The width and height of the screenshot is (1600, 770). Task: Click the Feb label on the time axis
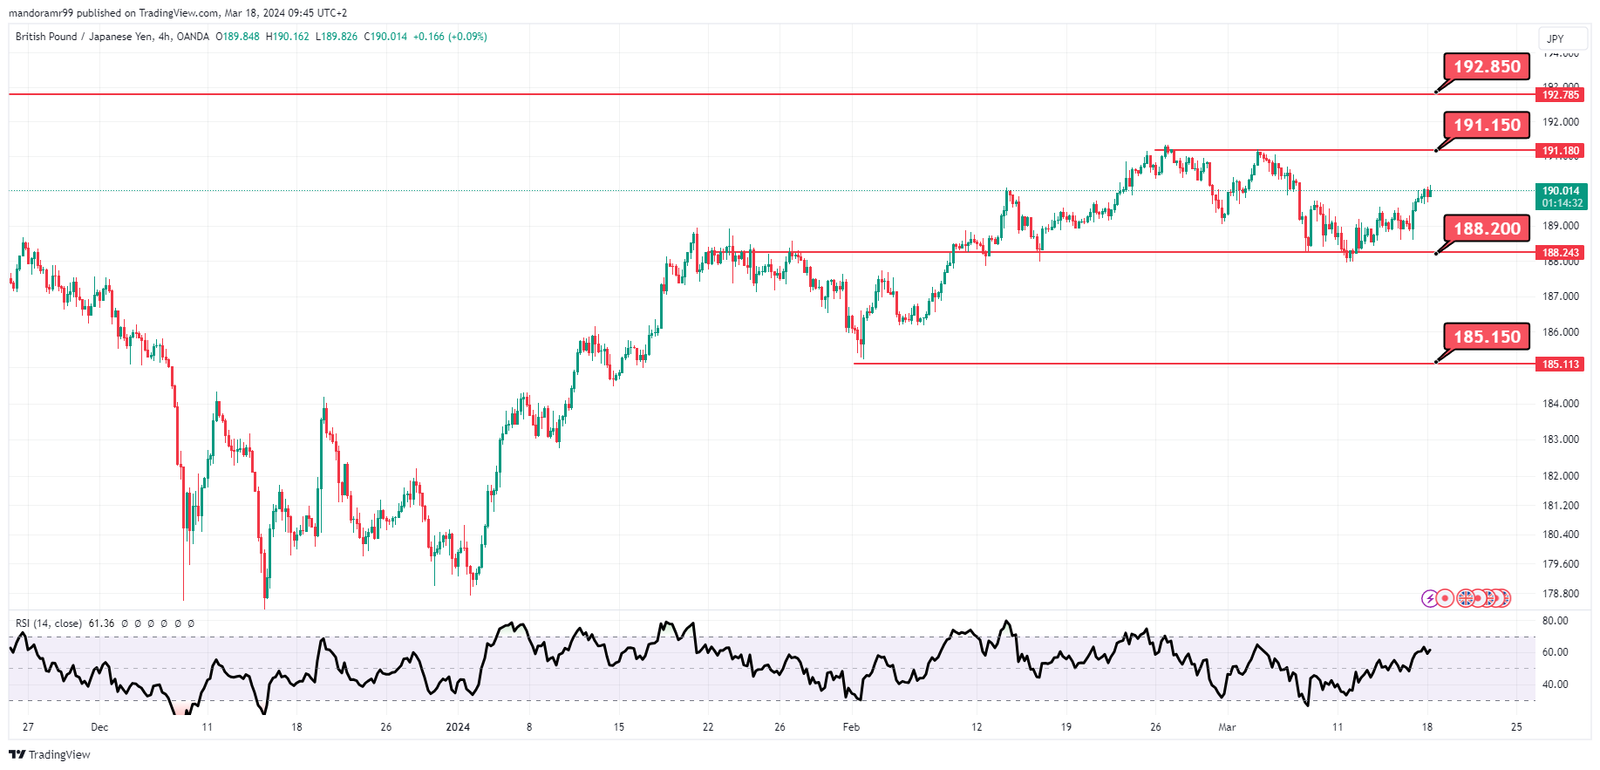pos(851,727)
